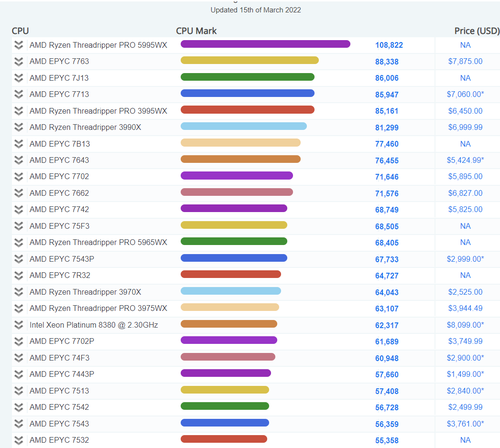
Task: Open the AMD EPYC 7702P CPU link
Action: 62,341
